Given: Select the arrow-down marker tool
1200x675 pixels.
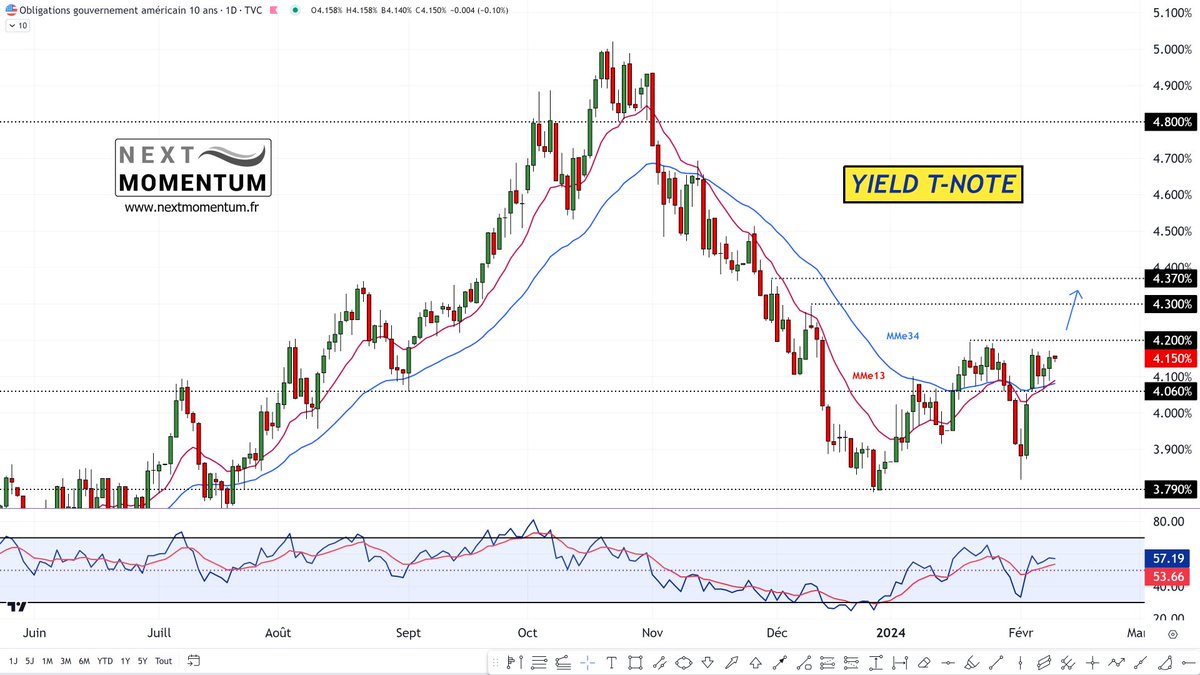Looking at the screenshot, I should pos(707,662).
